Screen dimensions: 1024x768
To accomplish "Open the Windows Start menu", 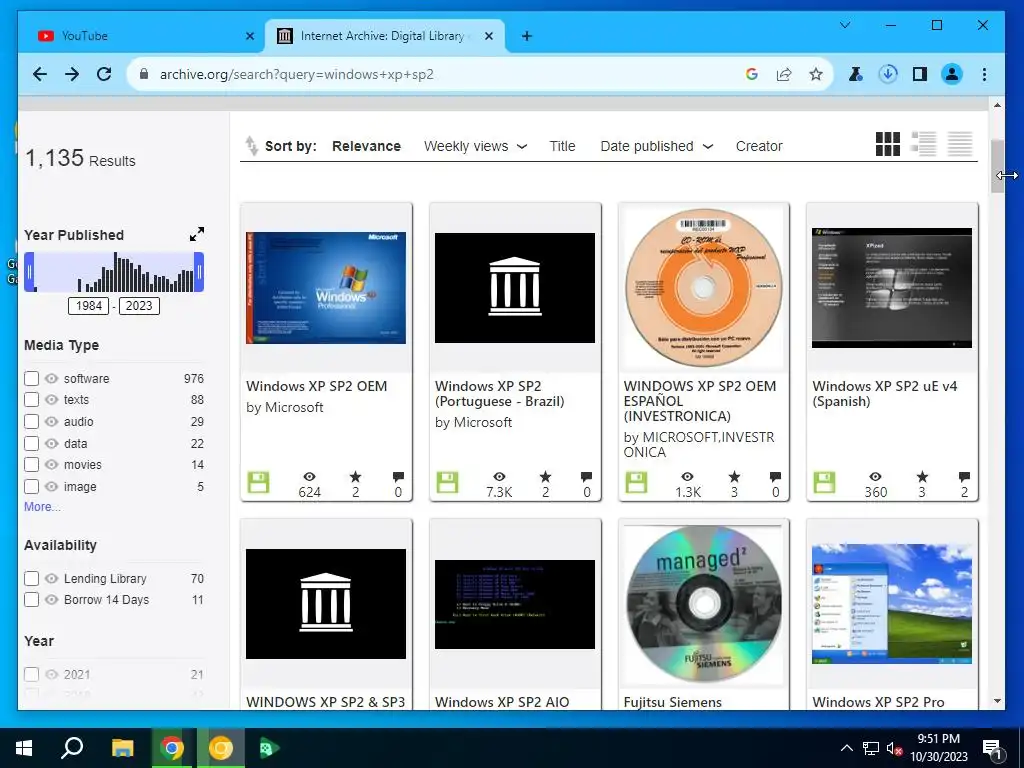I will (24, 748).
